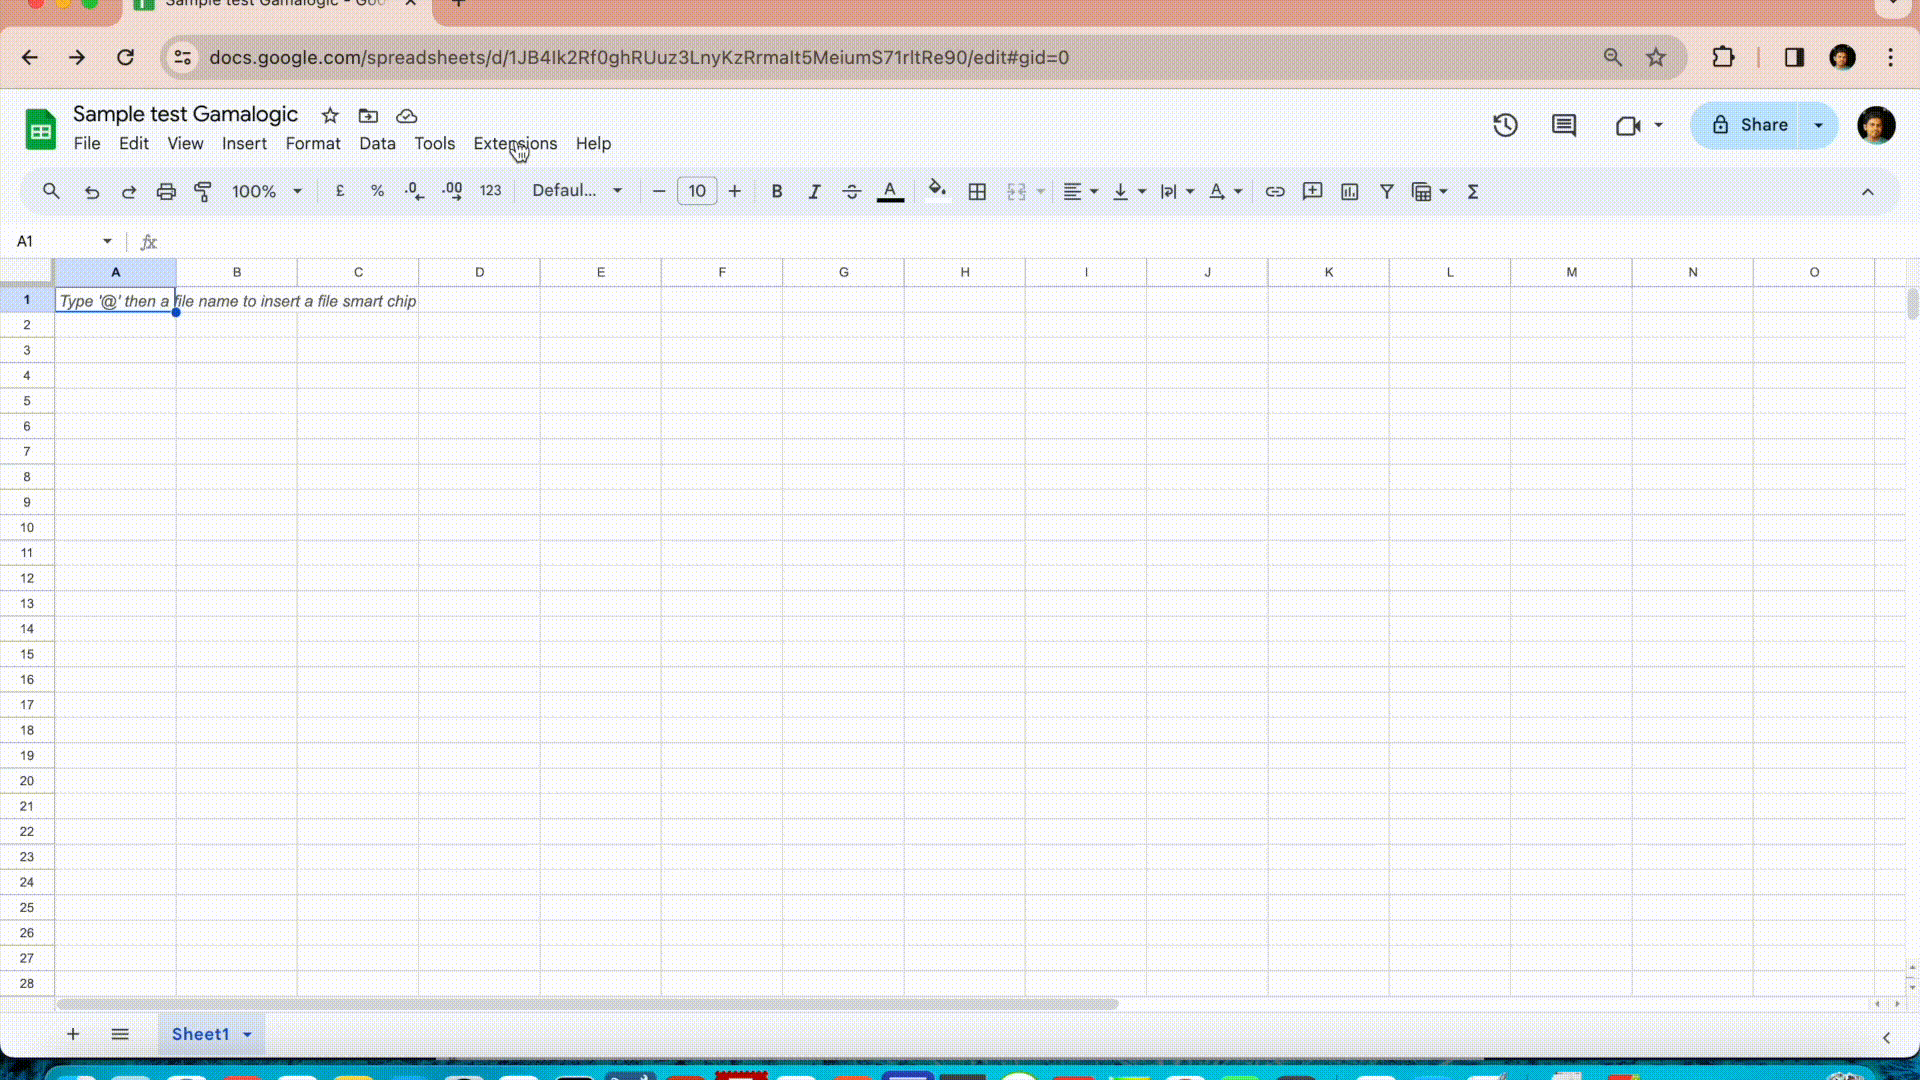The image size is (1920, 1080).
Task: Insert a comment
Action: 1312,191
